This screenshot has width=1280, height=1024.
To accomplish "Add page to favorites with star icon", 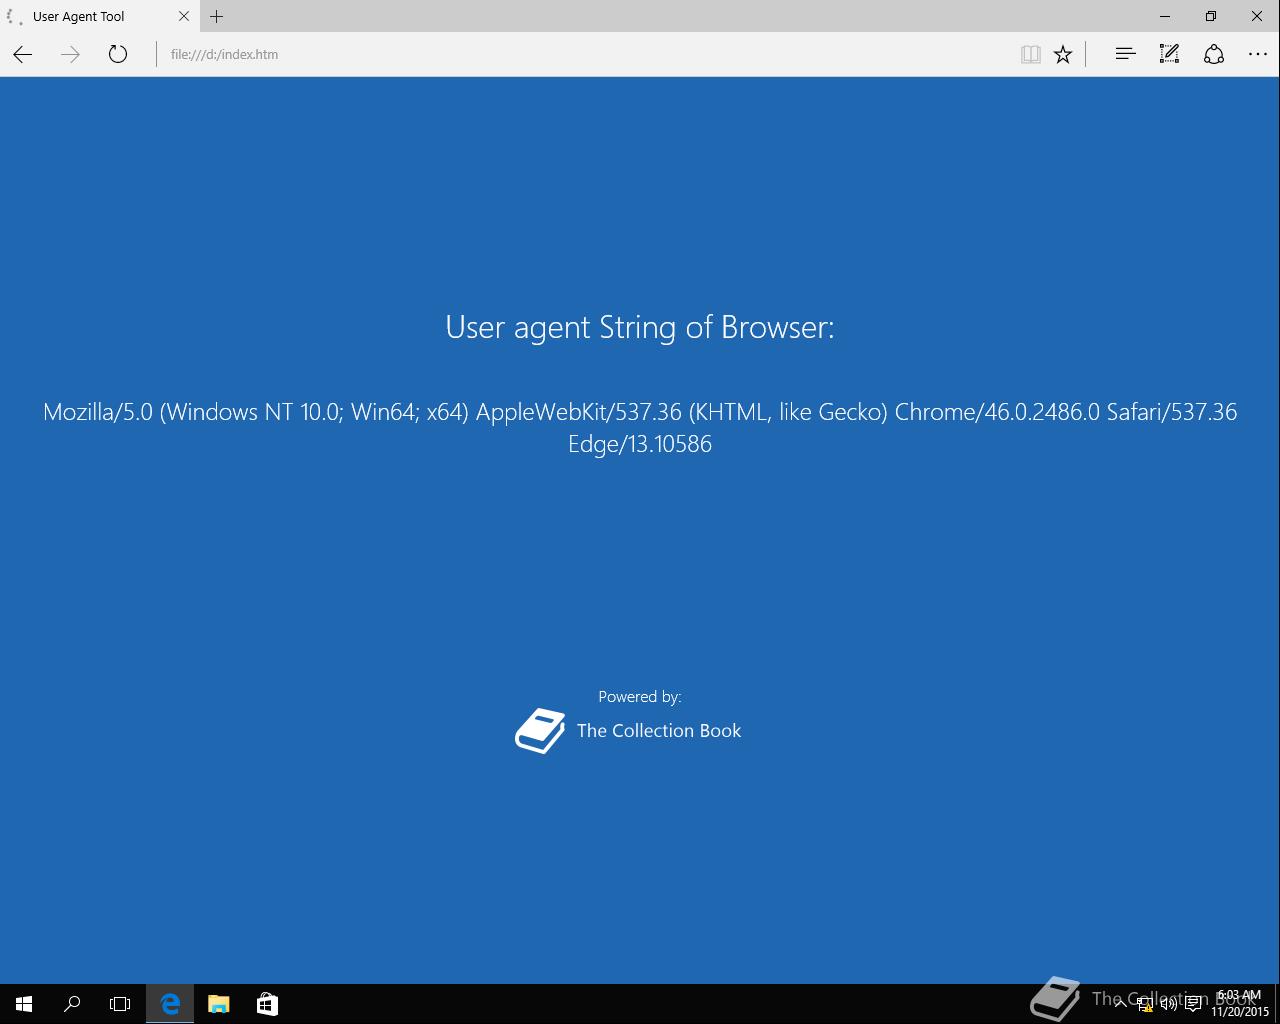I will pyautogui.click(x=1063, y=54).
